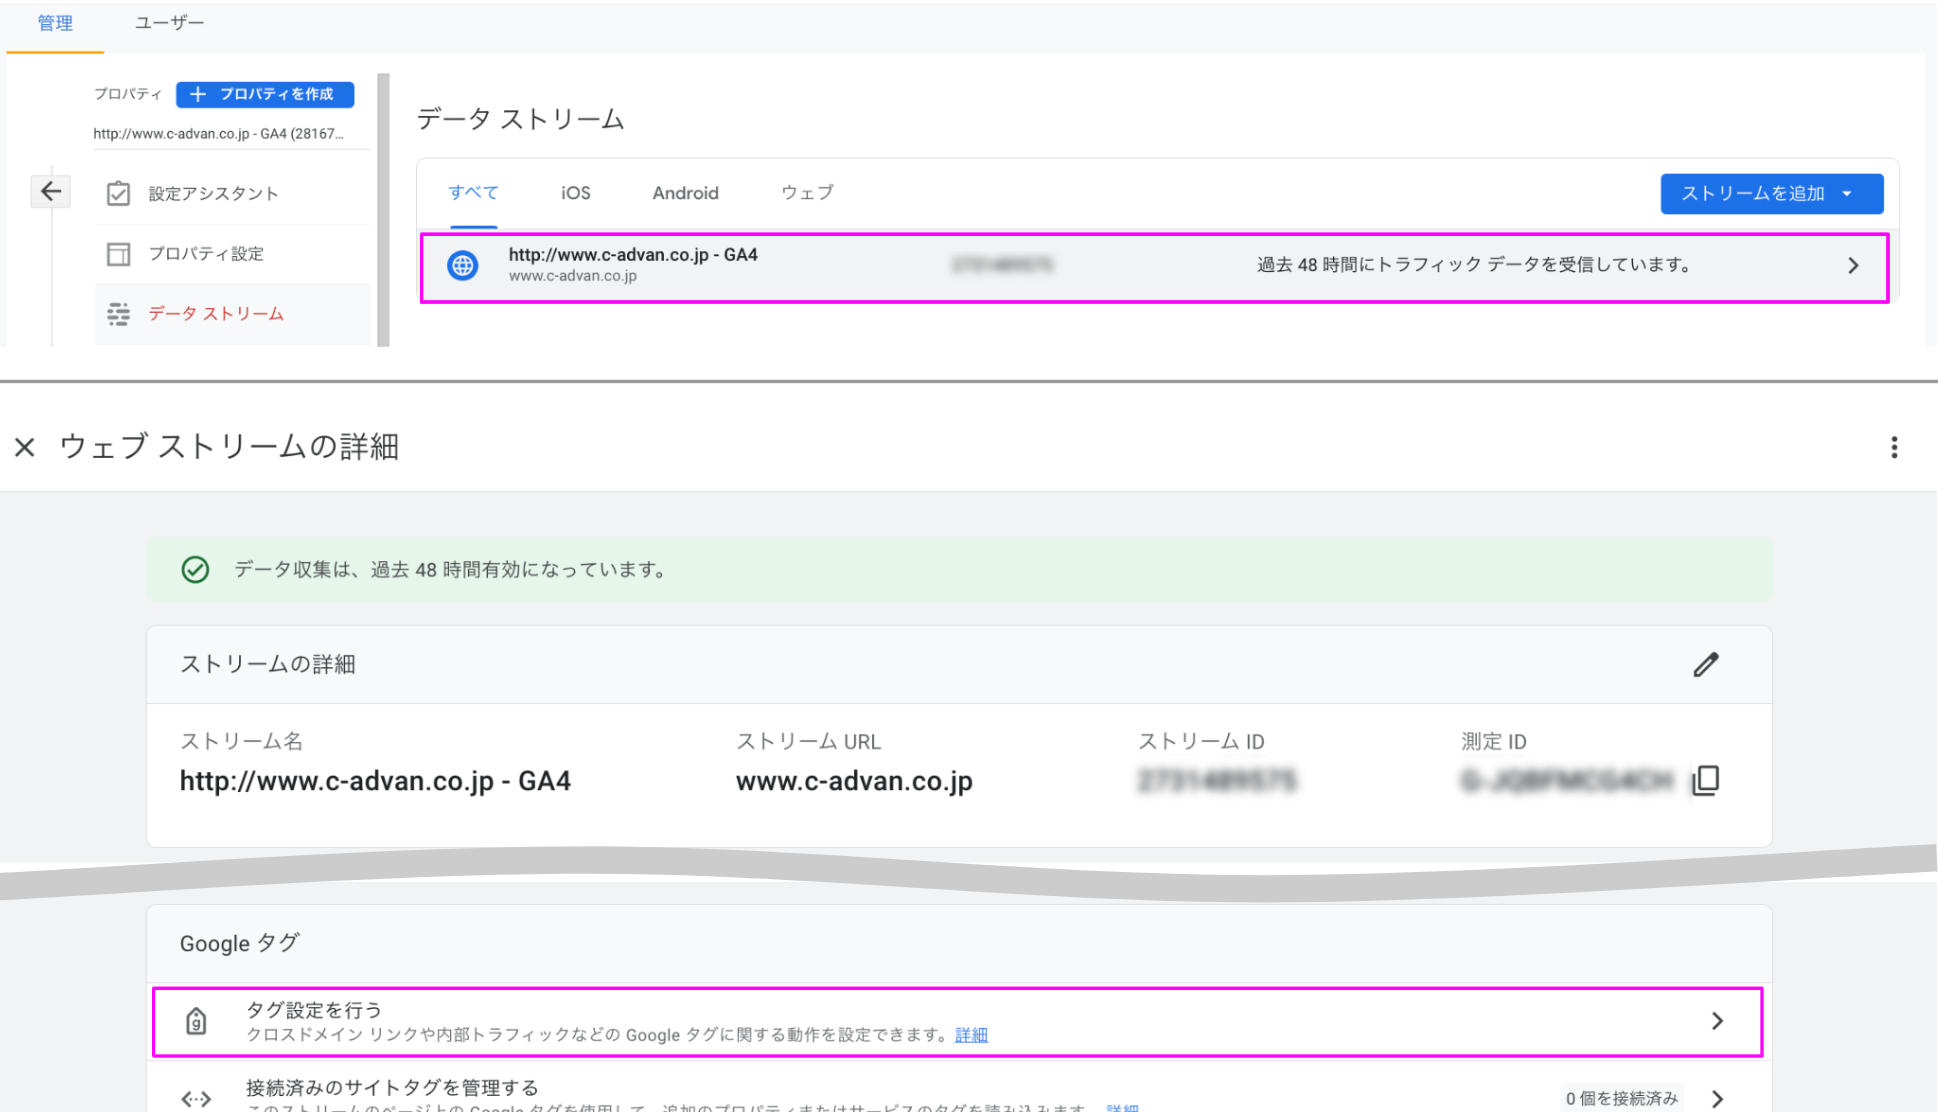Copy the 測定 ID with the copy icon
This screenshot has height=1112, width=1938.
click(x=1706, y=780)
